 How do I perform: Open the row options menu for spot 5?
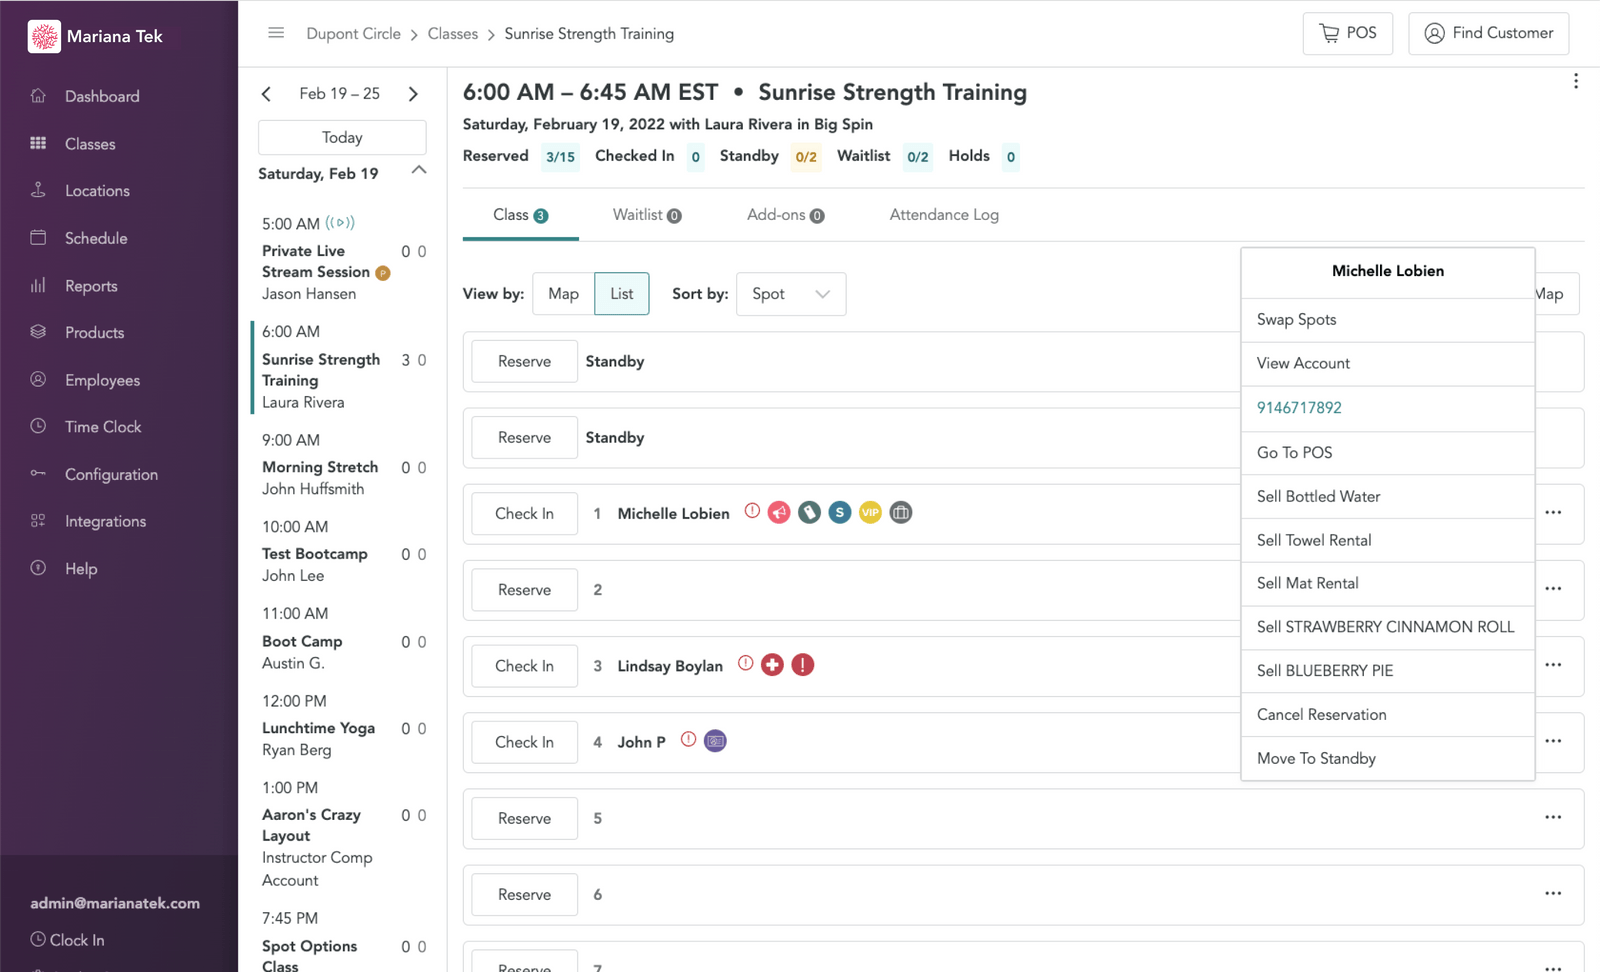coord(1552,817)
